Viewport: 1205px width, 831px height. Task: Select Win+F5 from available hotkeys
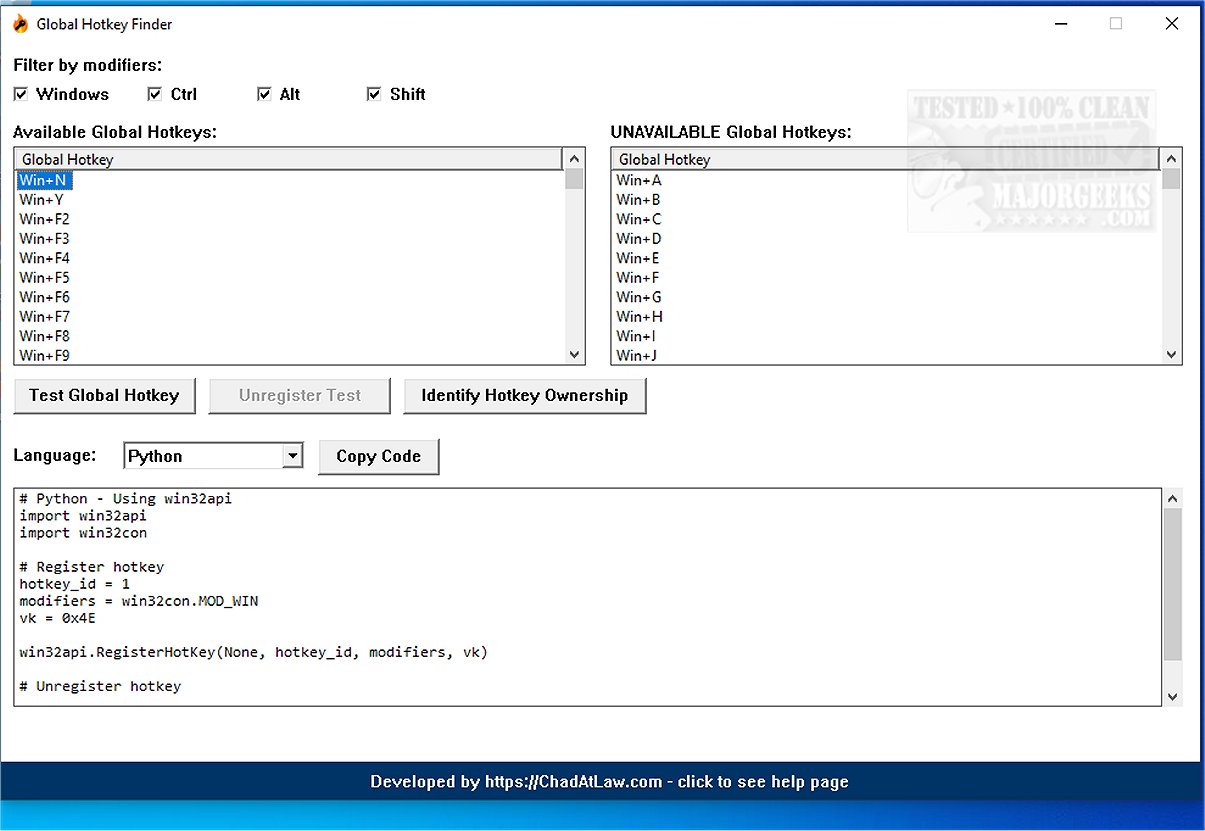pyautogui.click(x=44, y=277)
